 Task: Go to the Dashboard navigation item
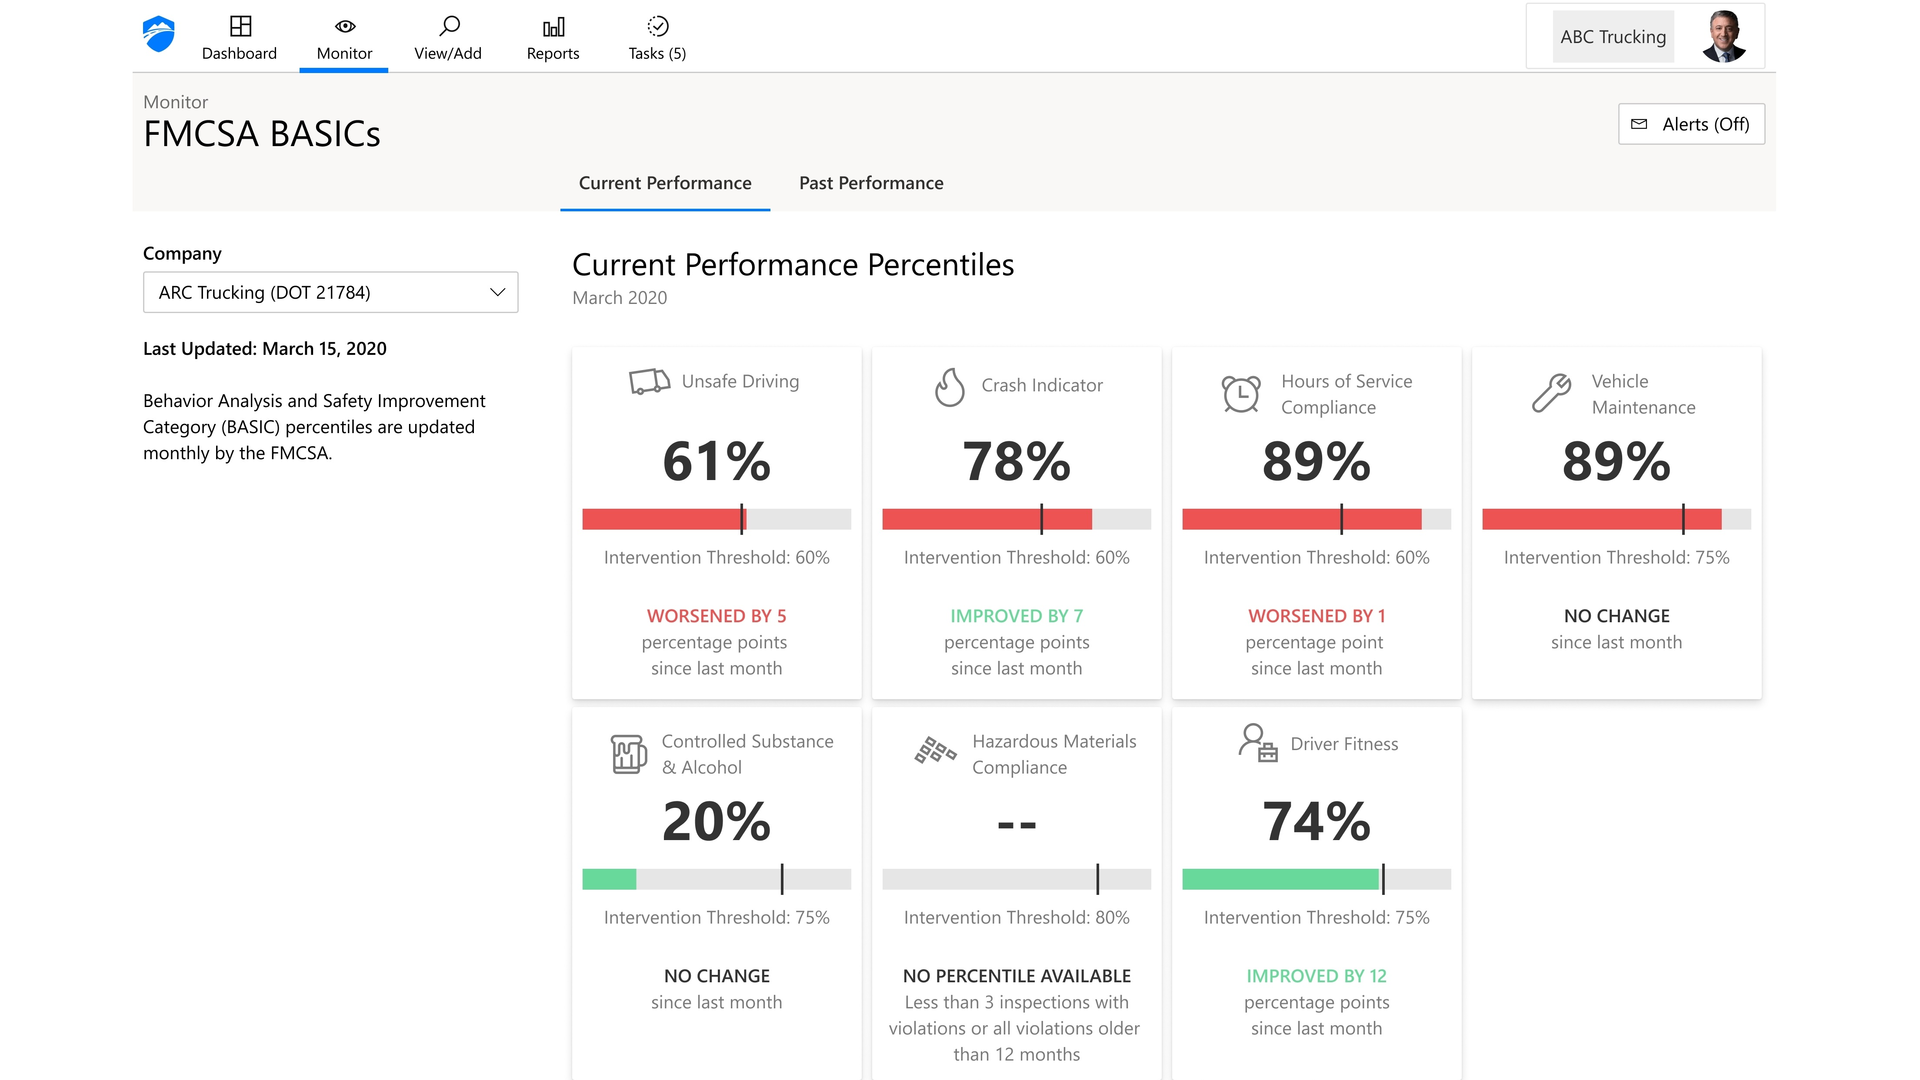(x=239, y=38)
